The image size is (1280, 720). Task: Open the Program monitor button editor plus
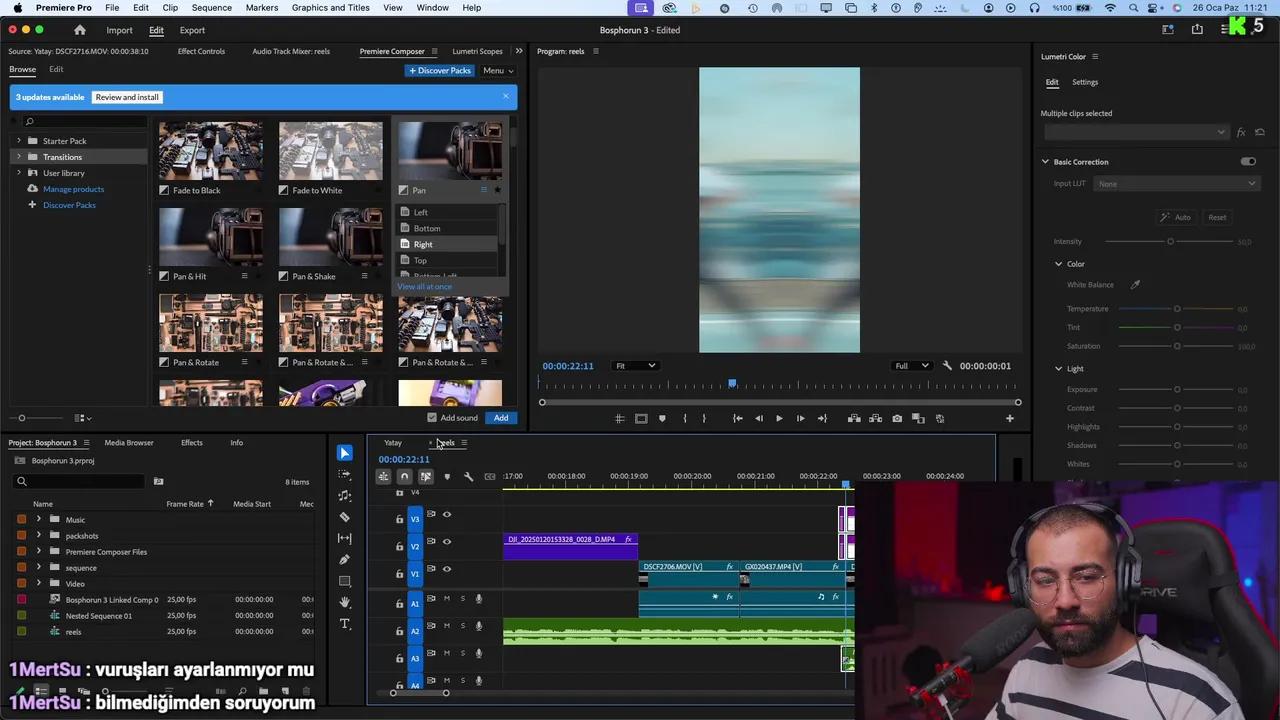(x=1010, y=419)
